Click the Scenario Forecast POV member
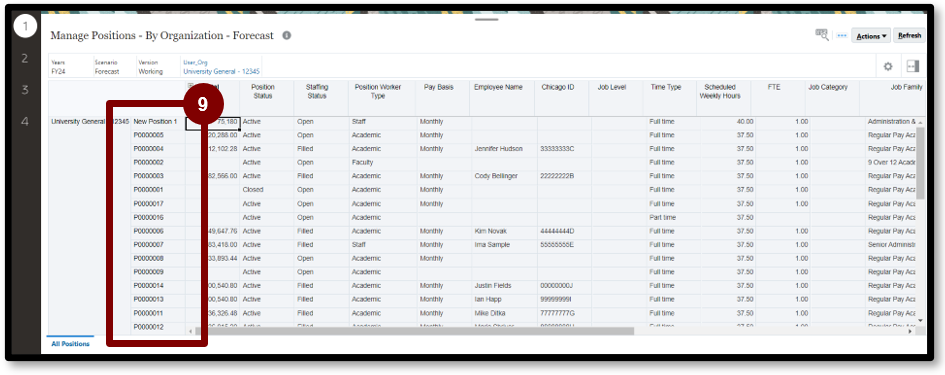 (107, 67)
